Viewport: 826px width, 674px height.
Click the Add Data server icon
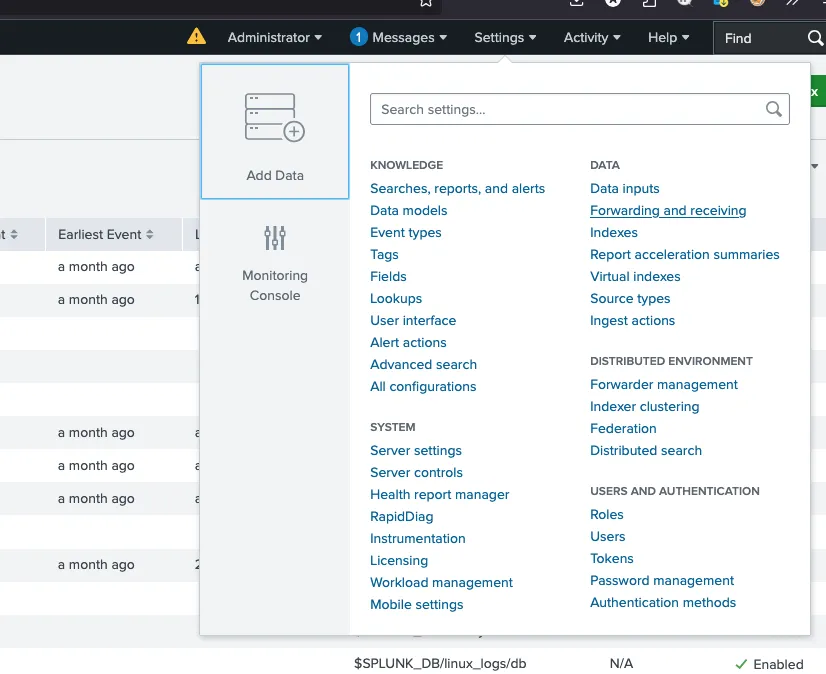click(274, 117)
